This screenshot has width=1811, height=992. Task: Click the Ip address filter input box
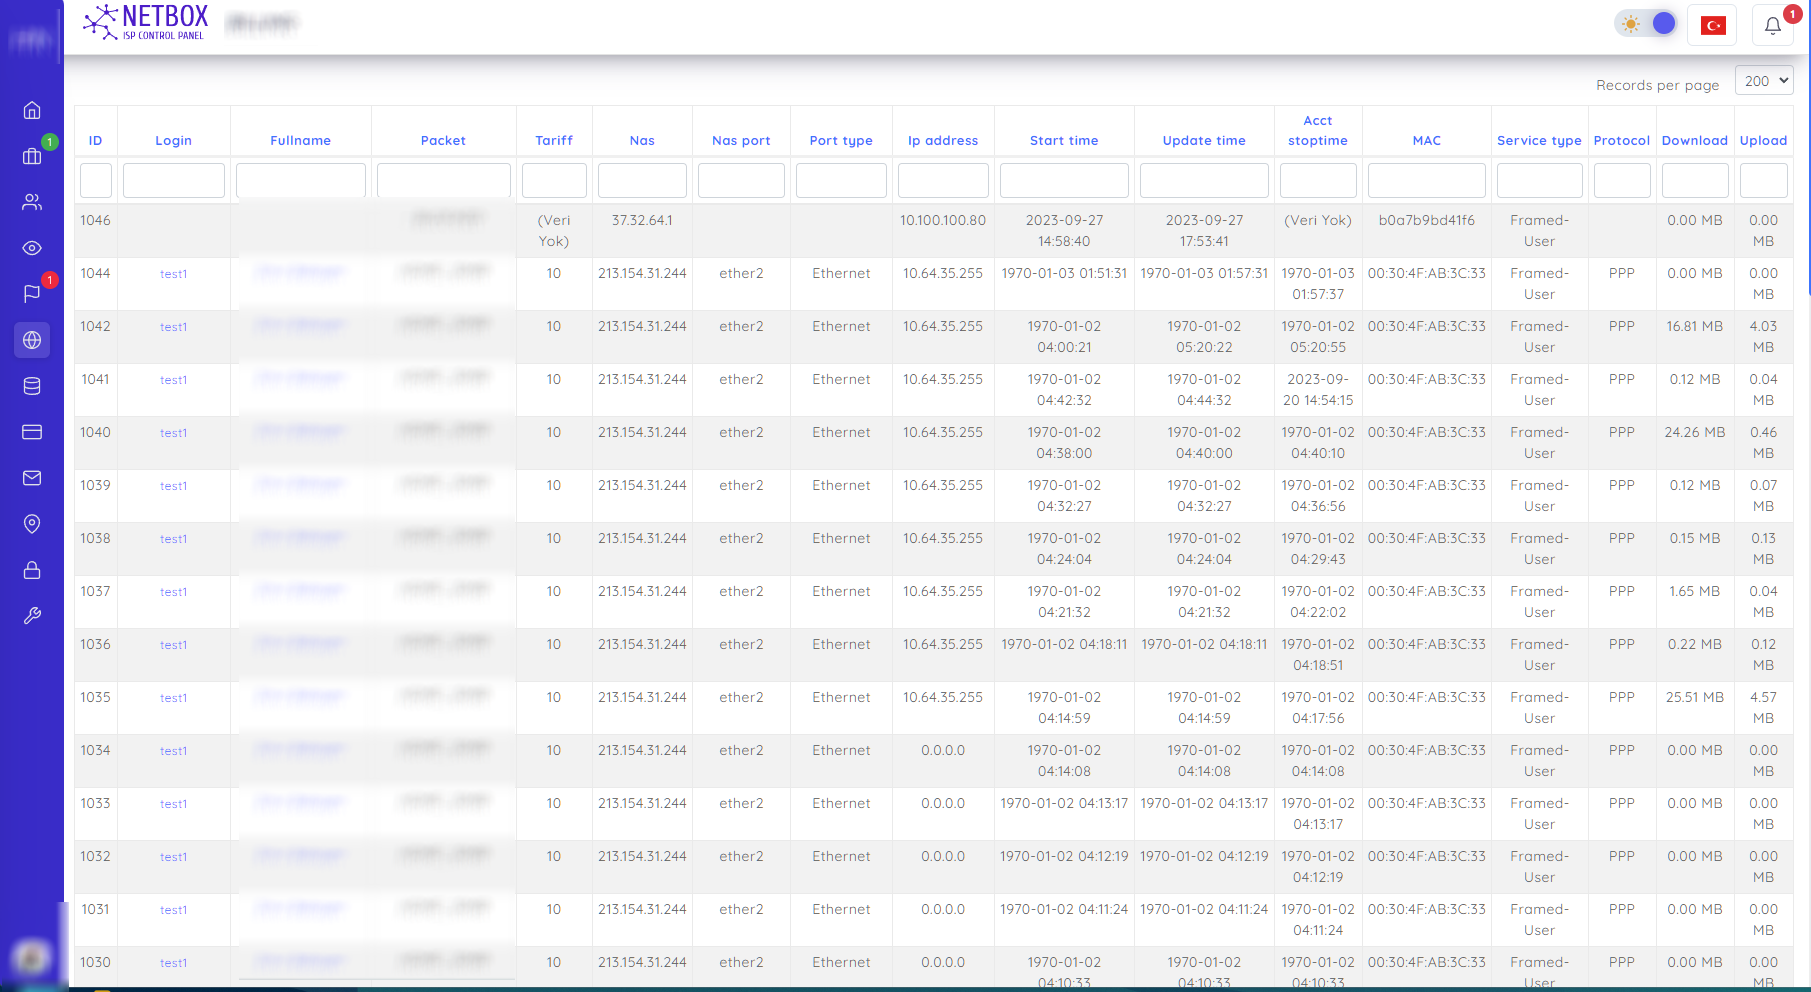tap(943, 181)
